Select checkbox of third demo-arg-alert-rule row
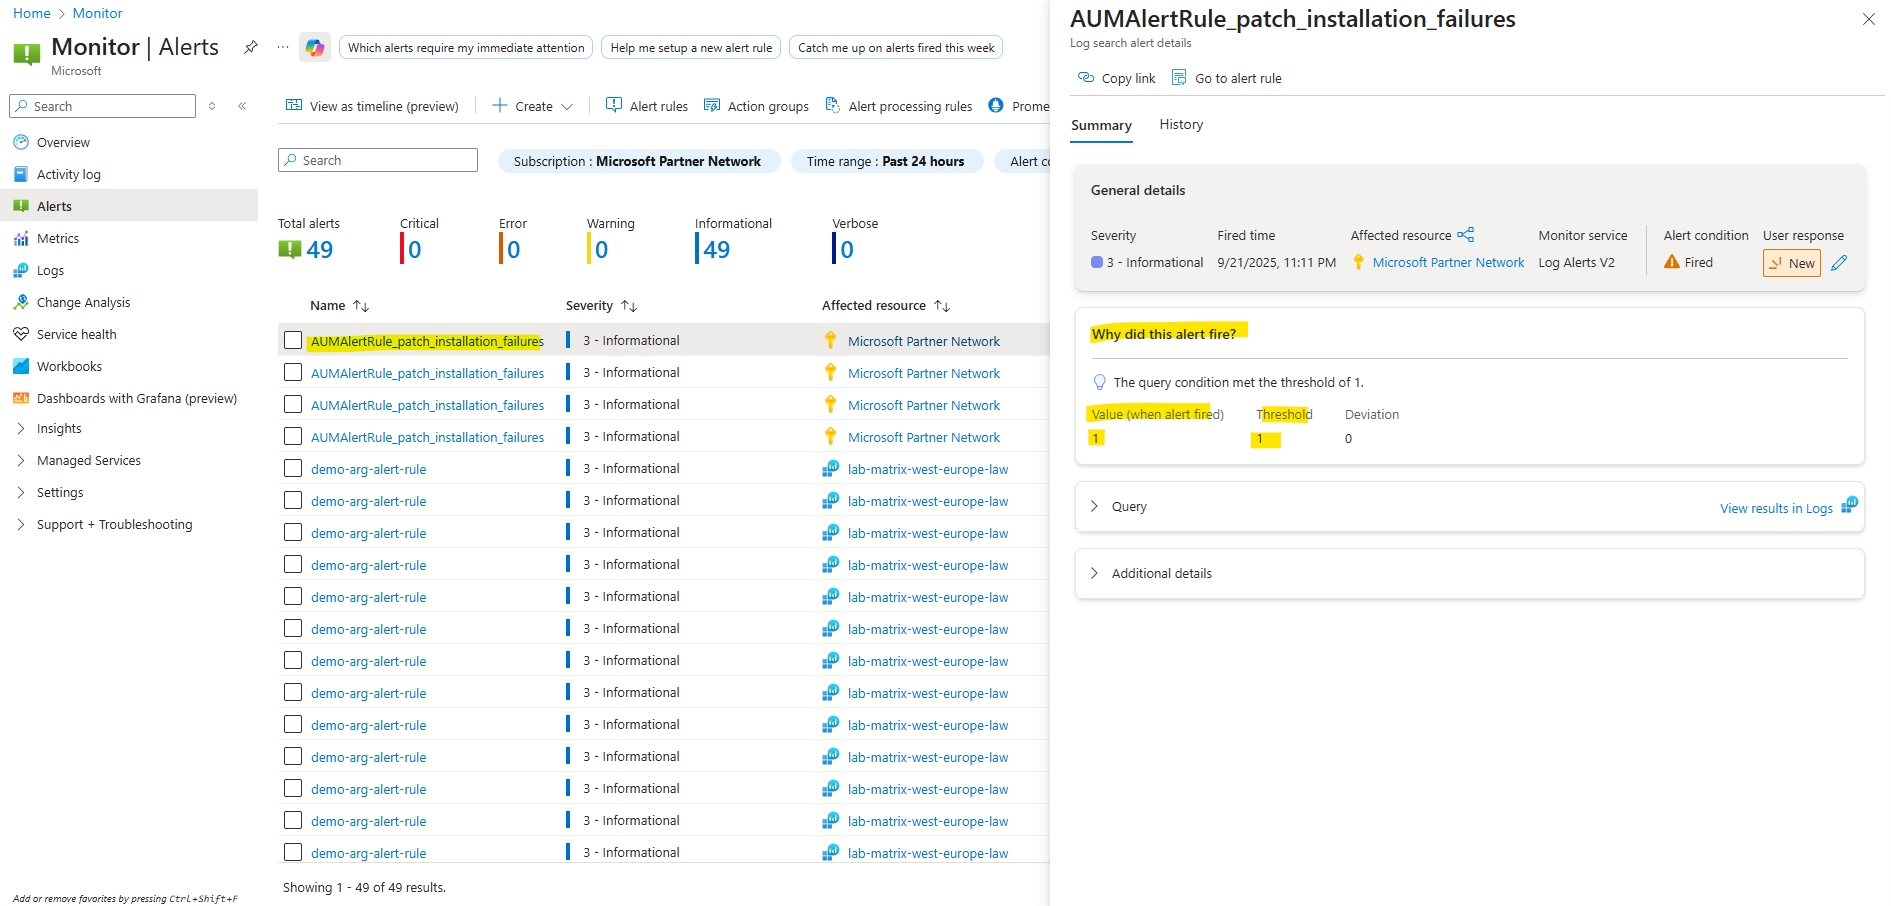The image size is (1891, 906). (293, 532)
